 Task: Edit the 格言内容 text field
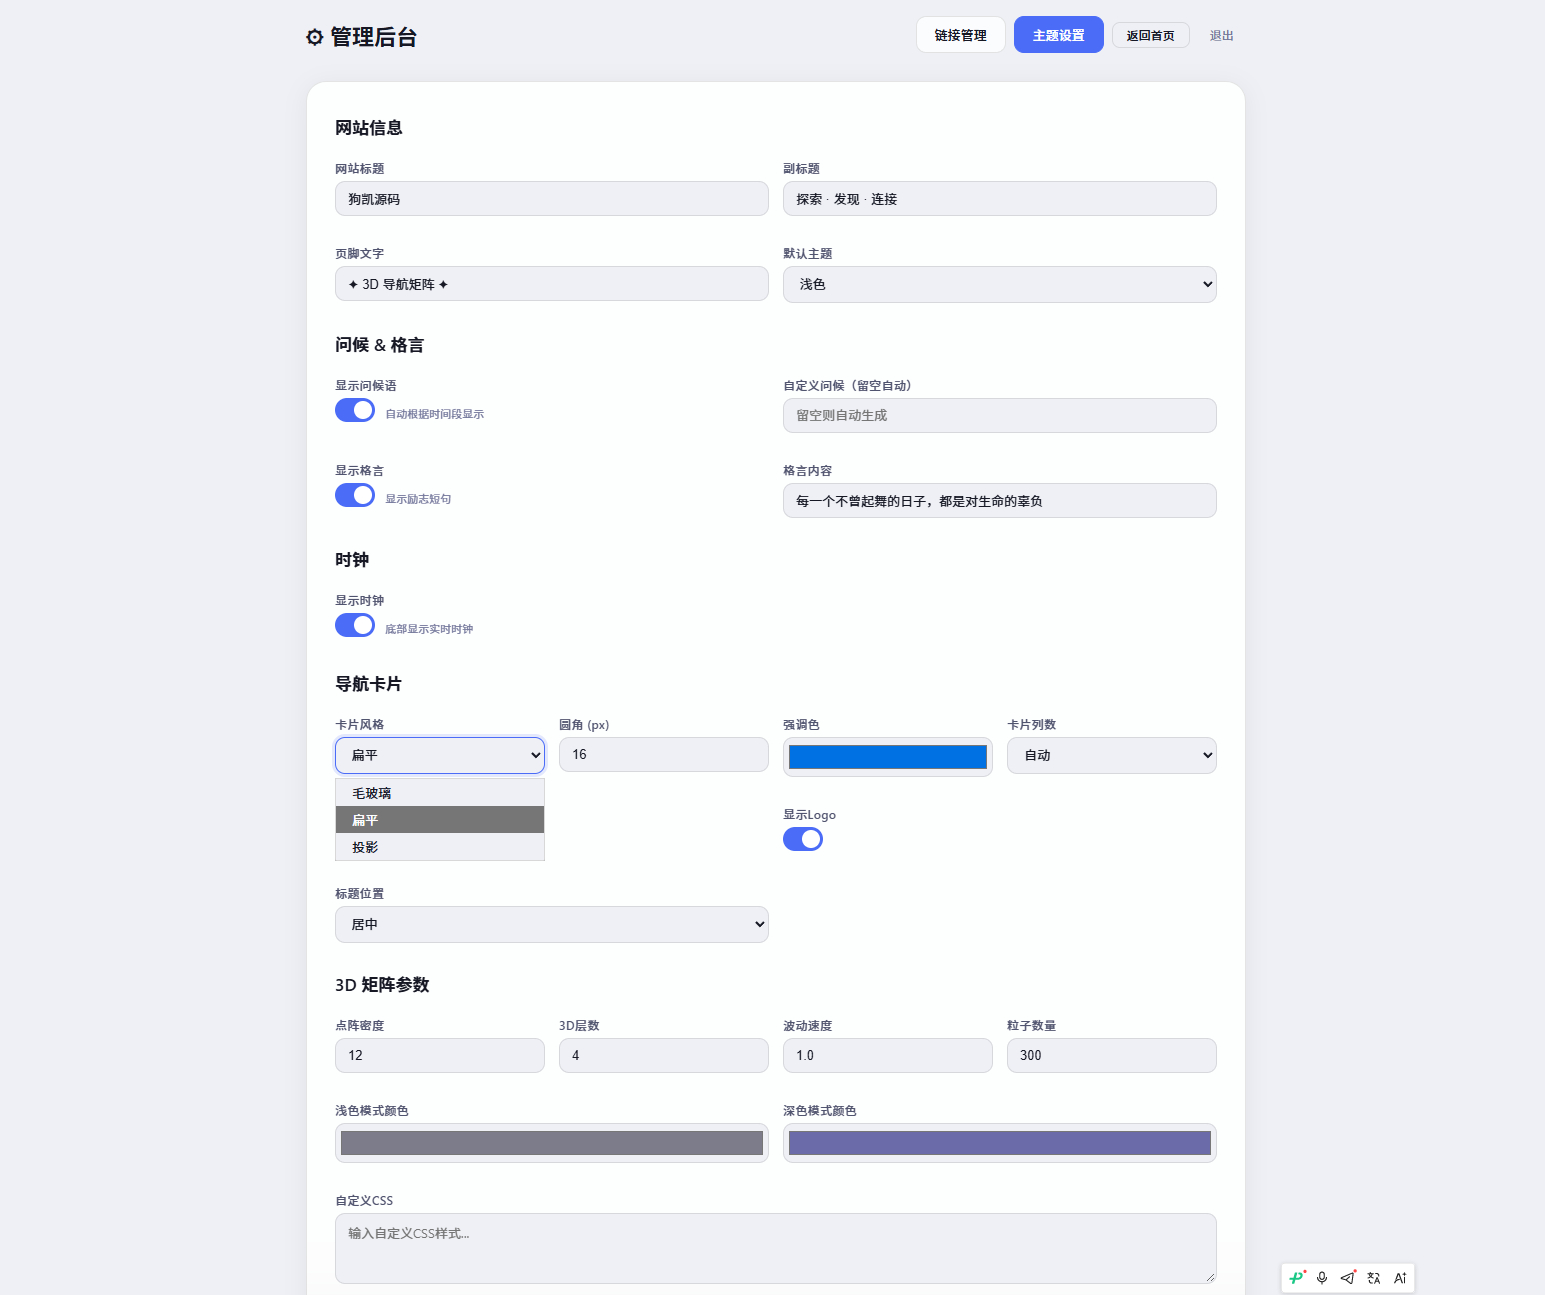(x=1000, y=501)
